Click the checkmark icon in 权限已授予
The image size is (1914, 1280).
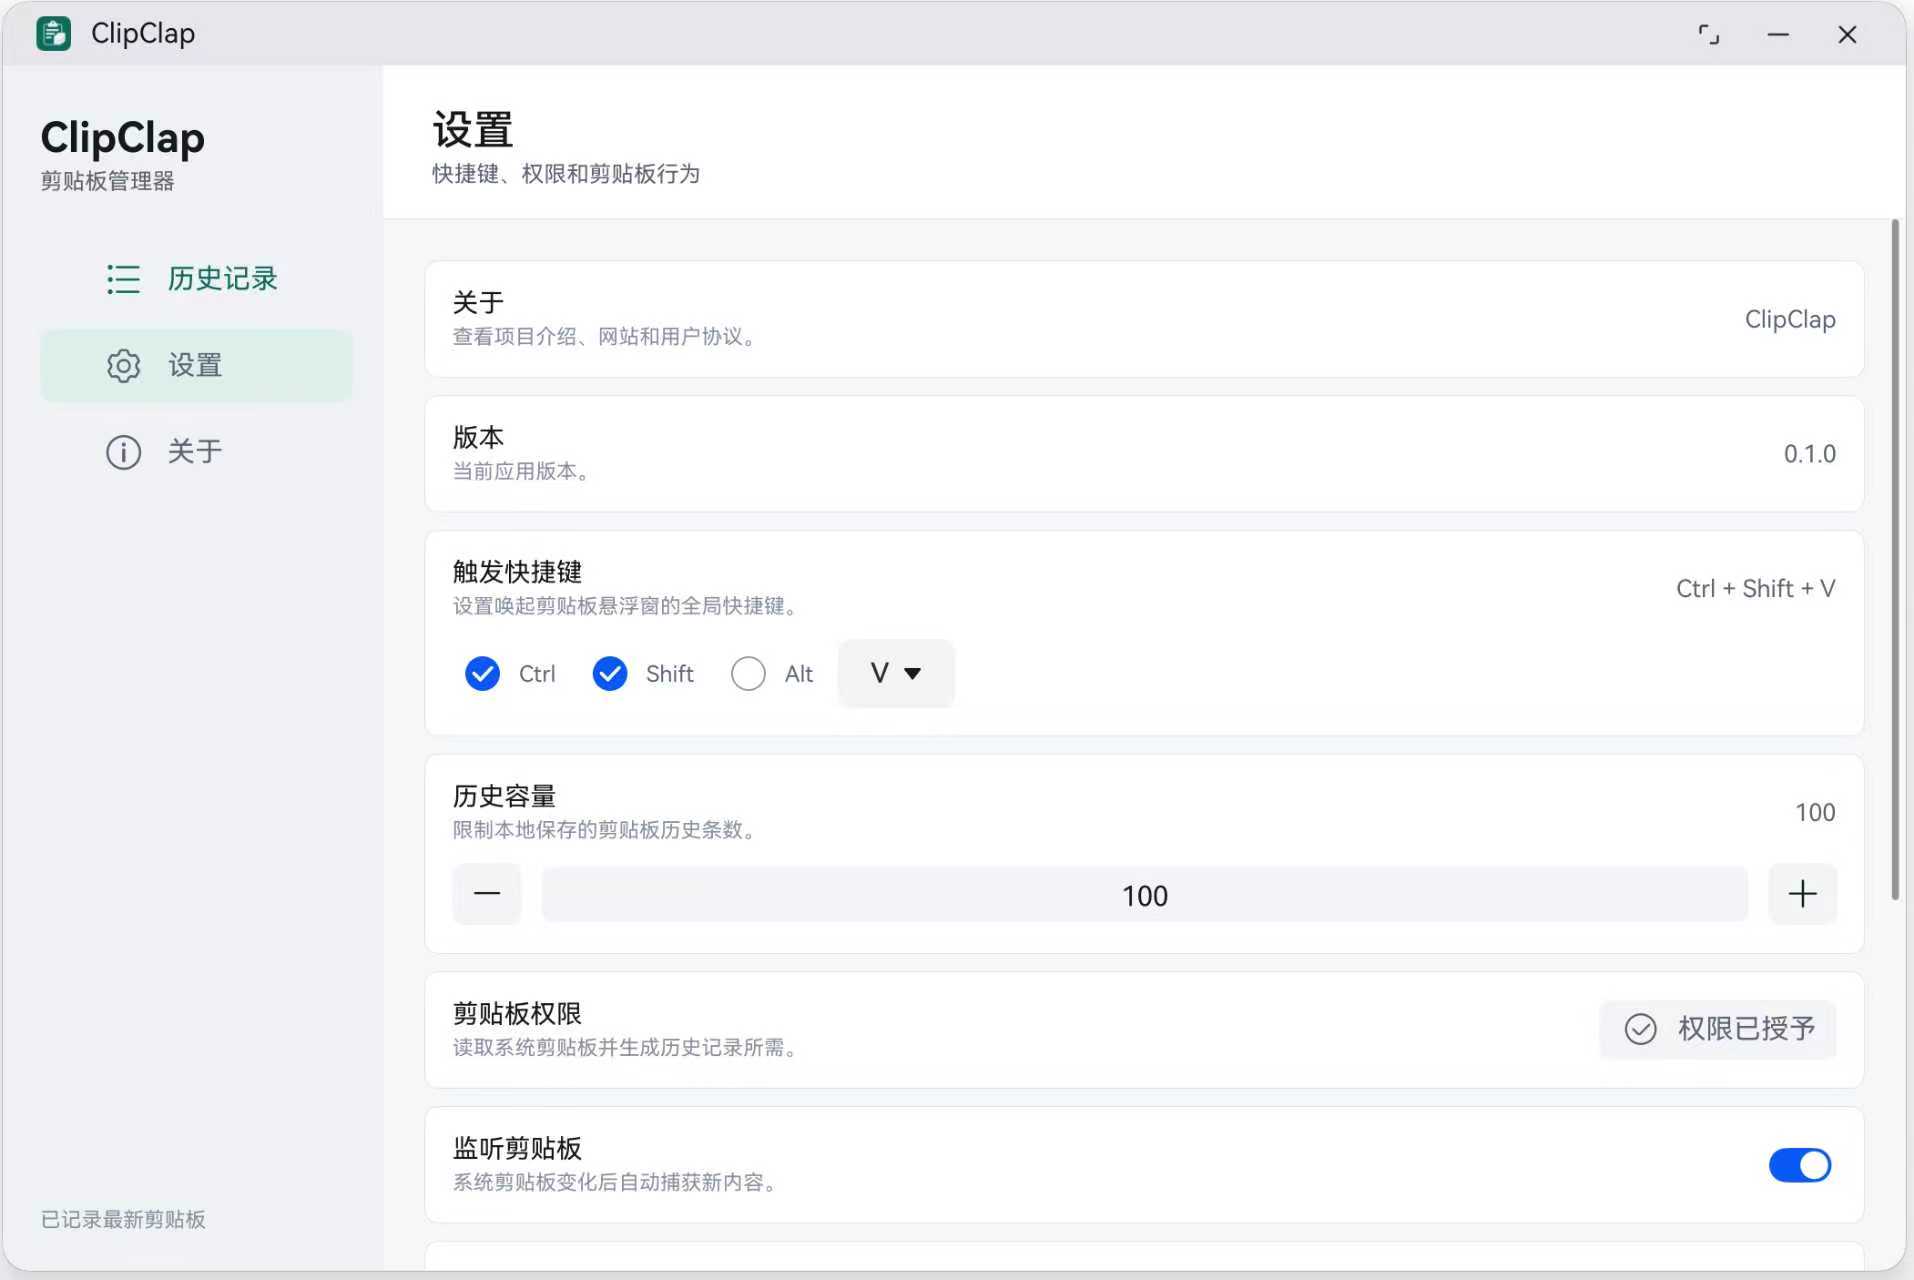click(1640, 1029)
